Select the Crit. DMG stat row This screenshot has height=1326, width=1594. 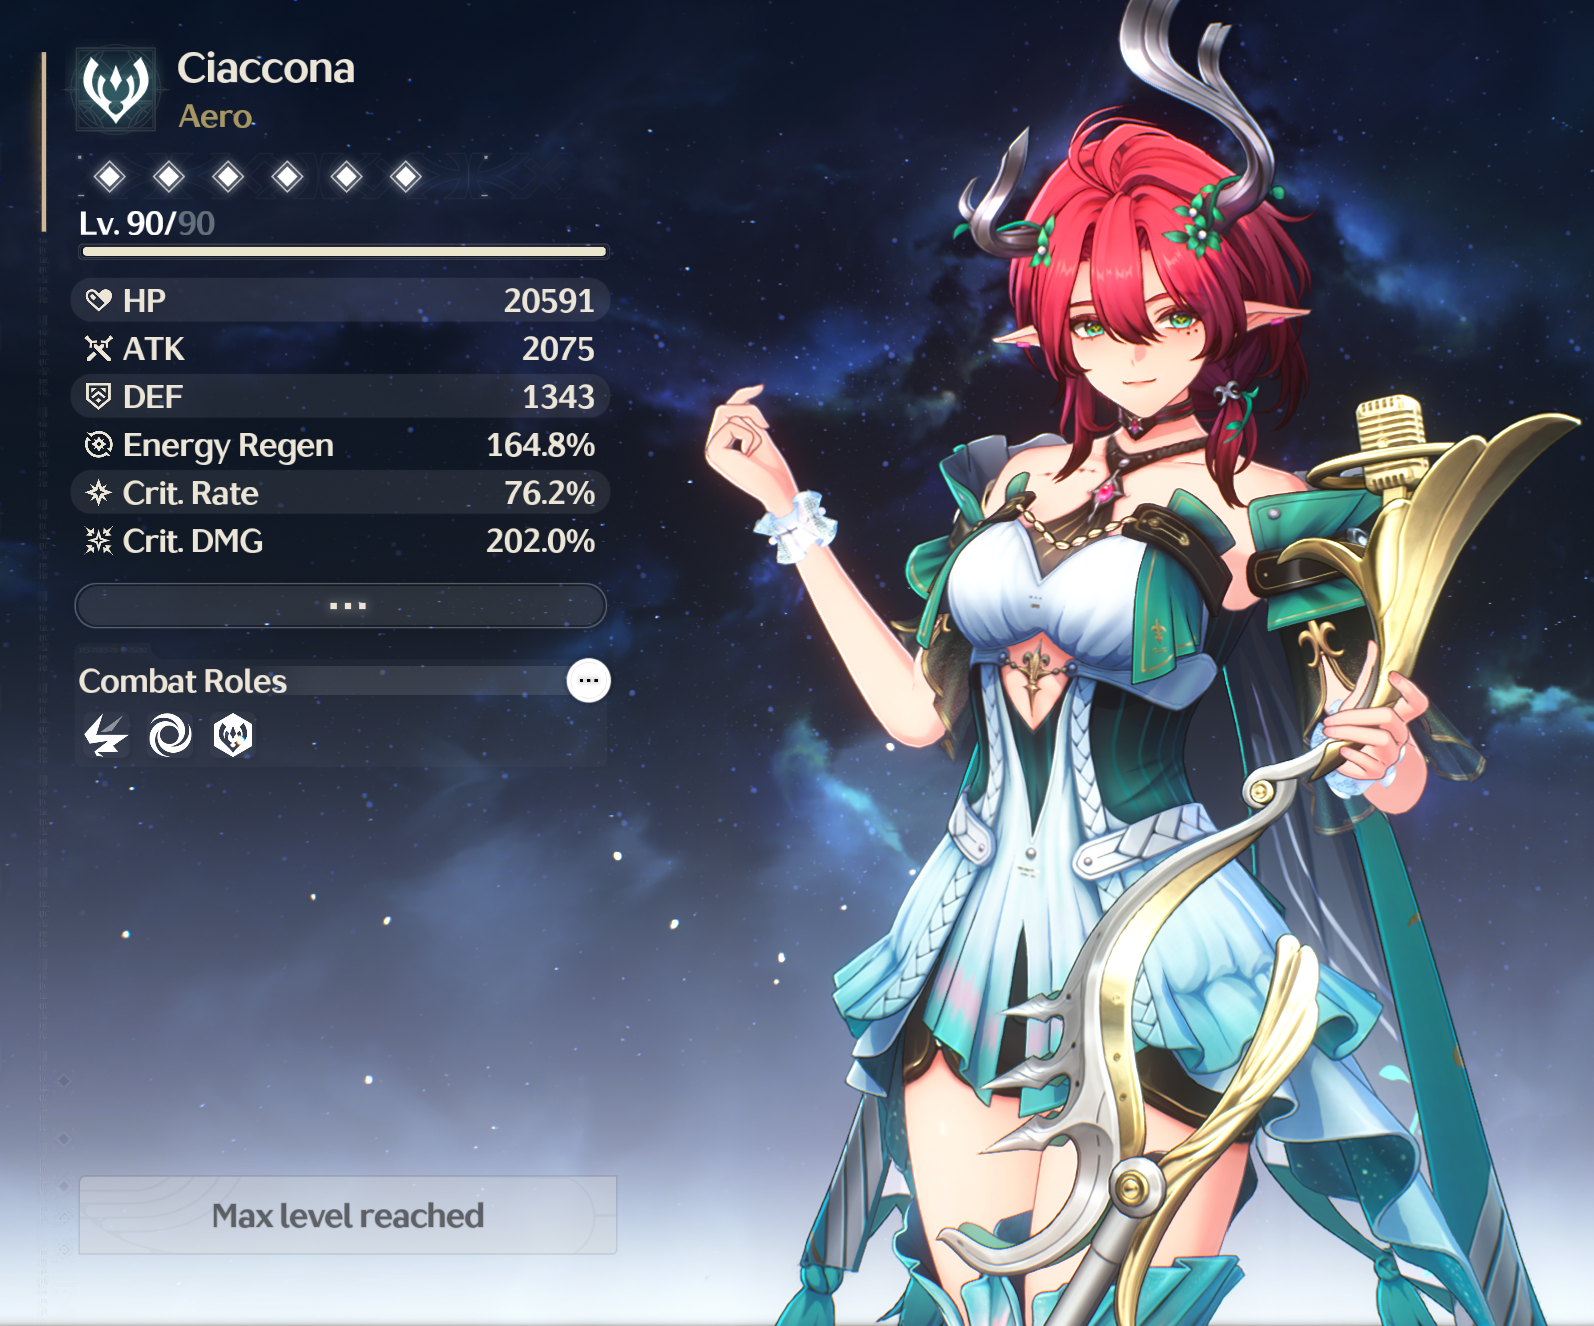click(341, 541)
